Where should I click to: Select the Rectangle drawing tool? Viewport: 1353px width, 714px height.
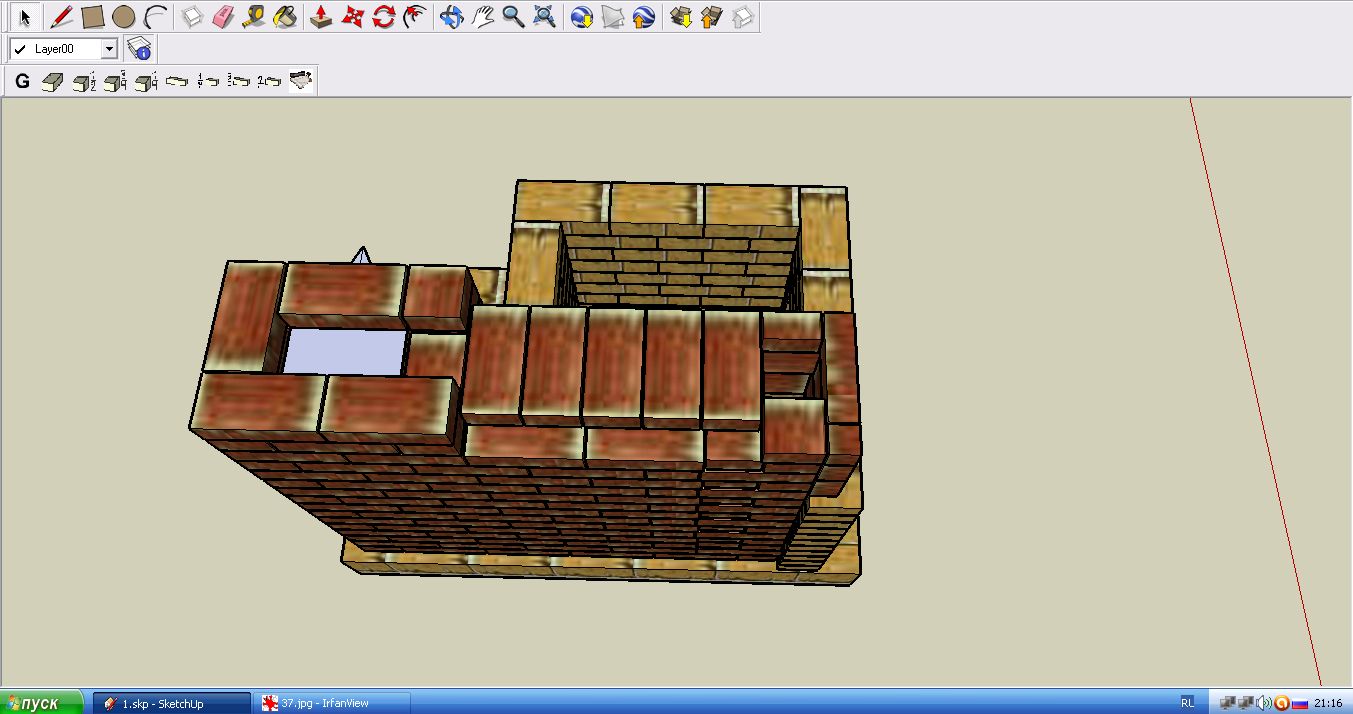(x=92, y=17)
